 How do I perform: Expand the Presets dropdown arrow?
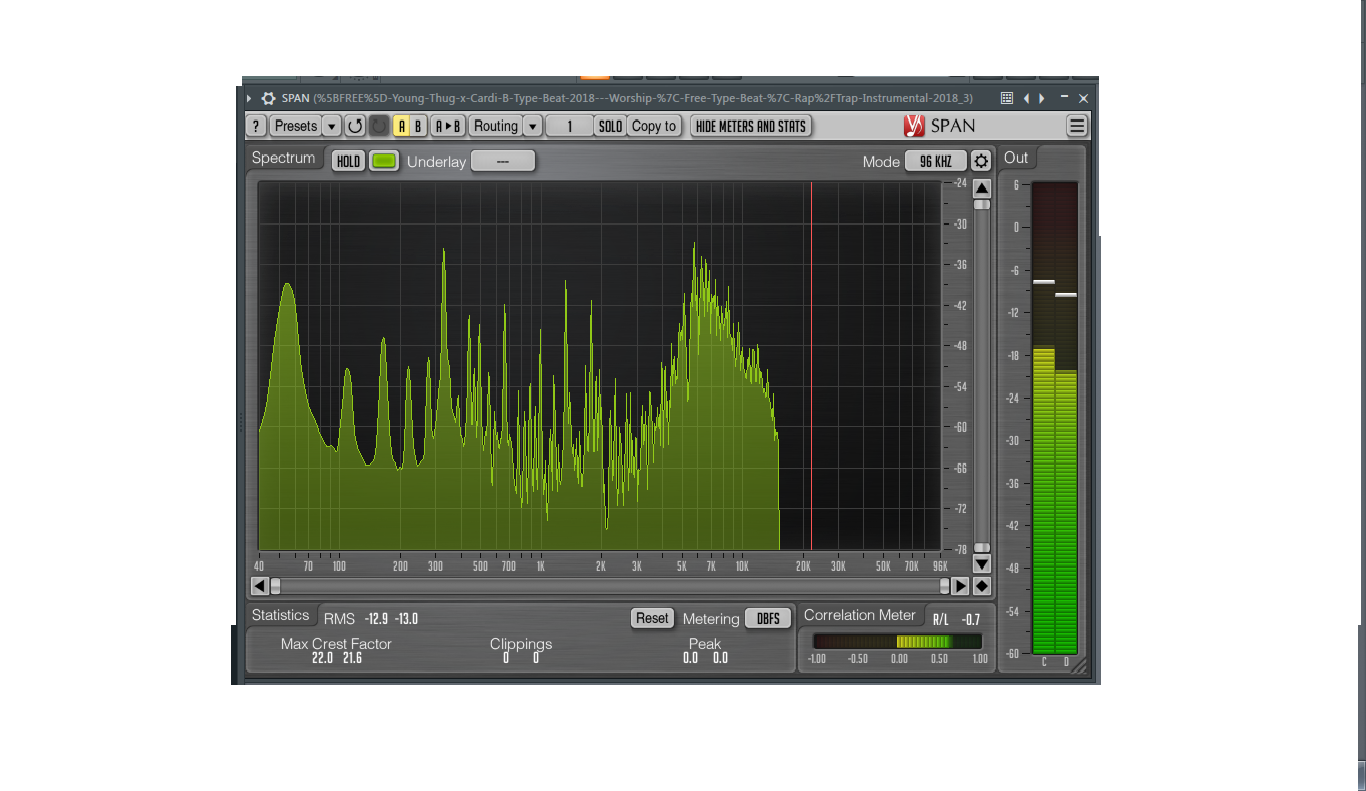pyautogui.click(x=332, y=126)
